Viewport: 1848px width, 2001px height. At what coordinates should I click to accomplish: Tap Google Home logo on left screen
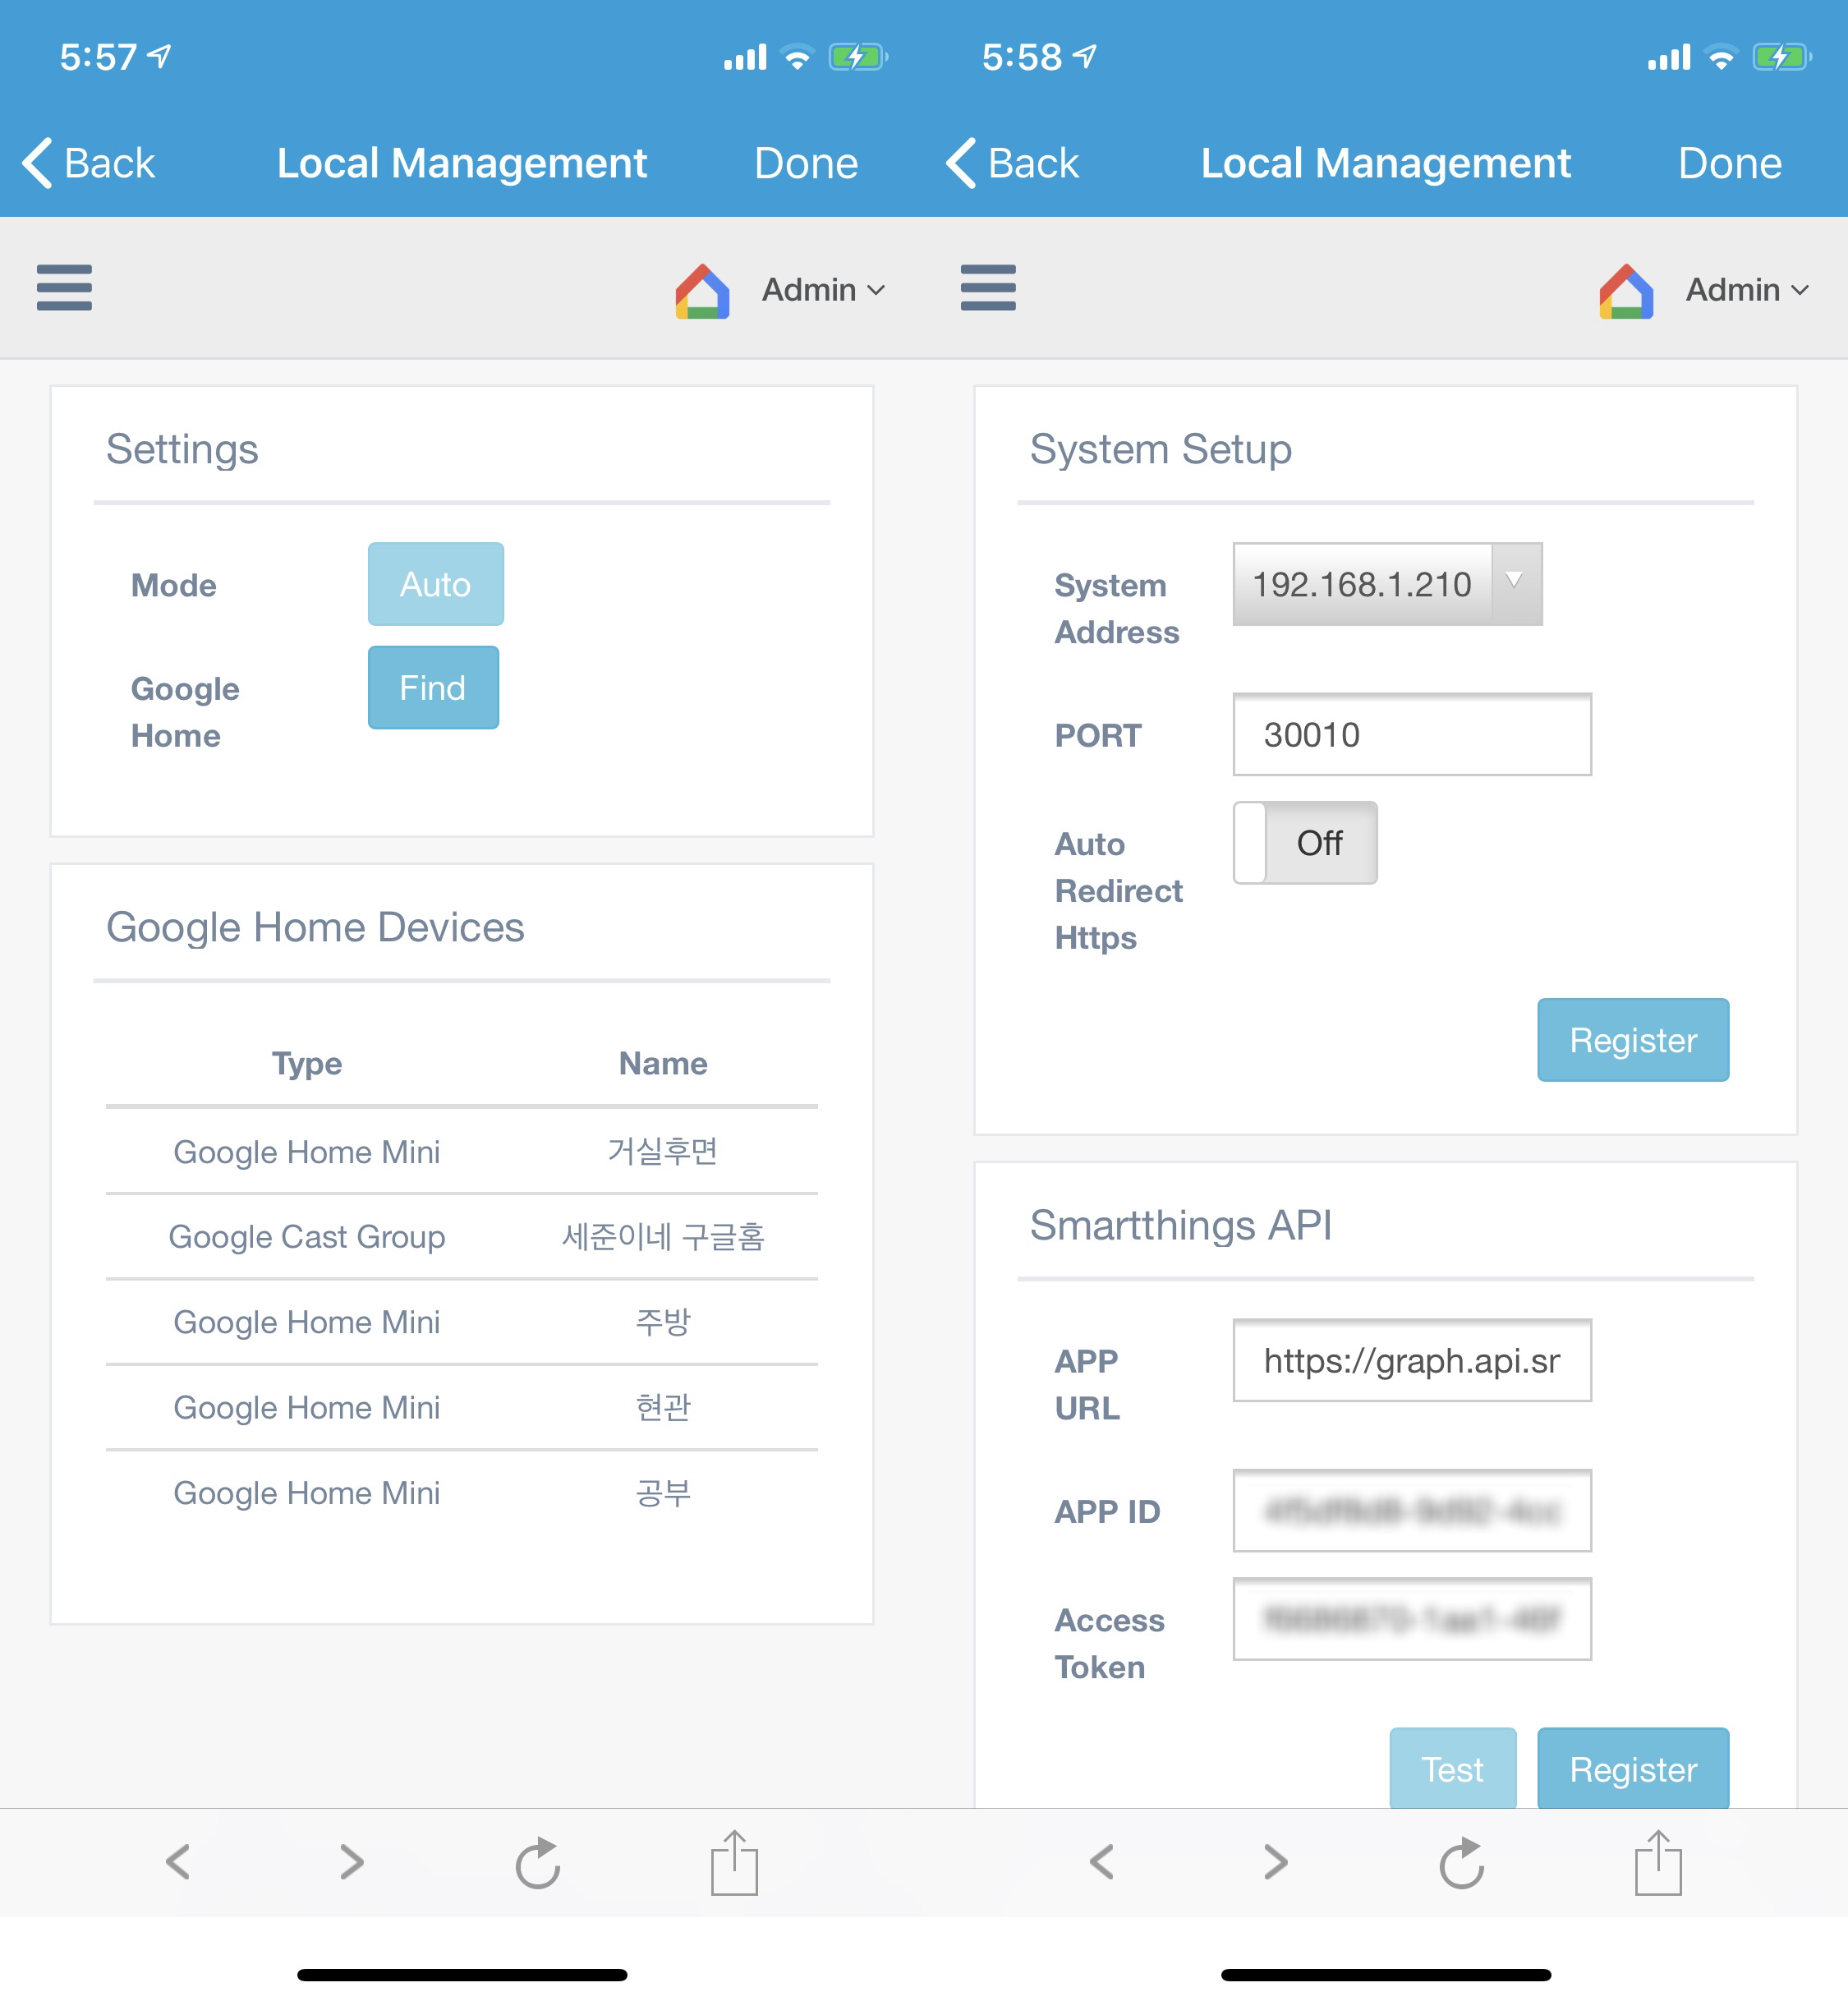click(702, 291)
